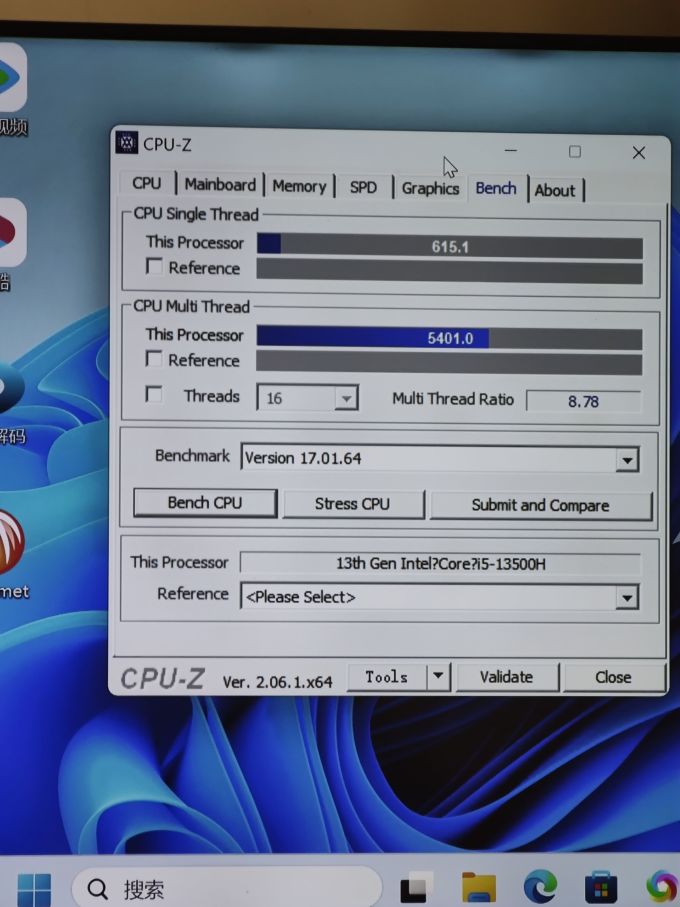Click Submit and Compare button
This screenshot has width=680, height=907.
541,506
